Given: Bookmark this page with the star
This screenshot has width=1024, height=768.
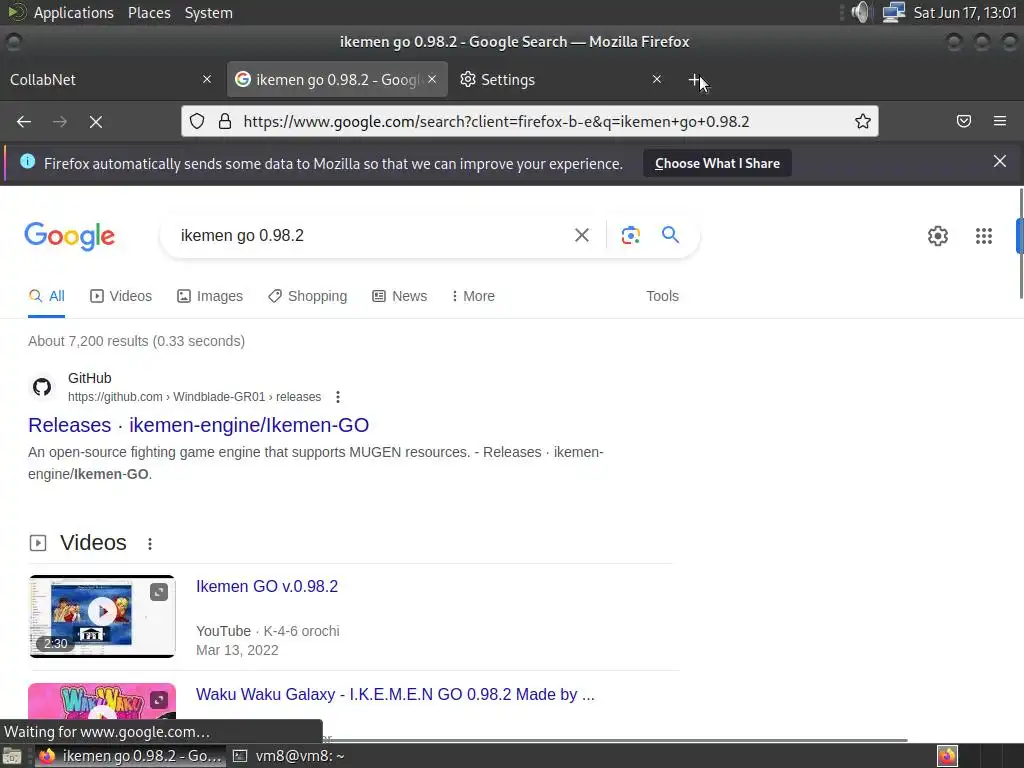Looking at the screenshot, I should click(x=863, y=121).
